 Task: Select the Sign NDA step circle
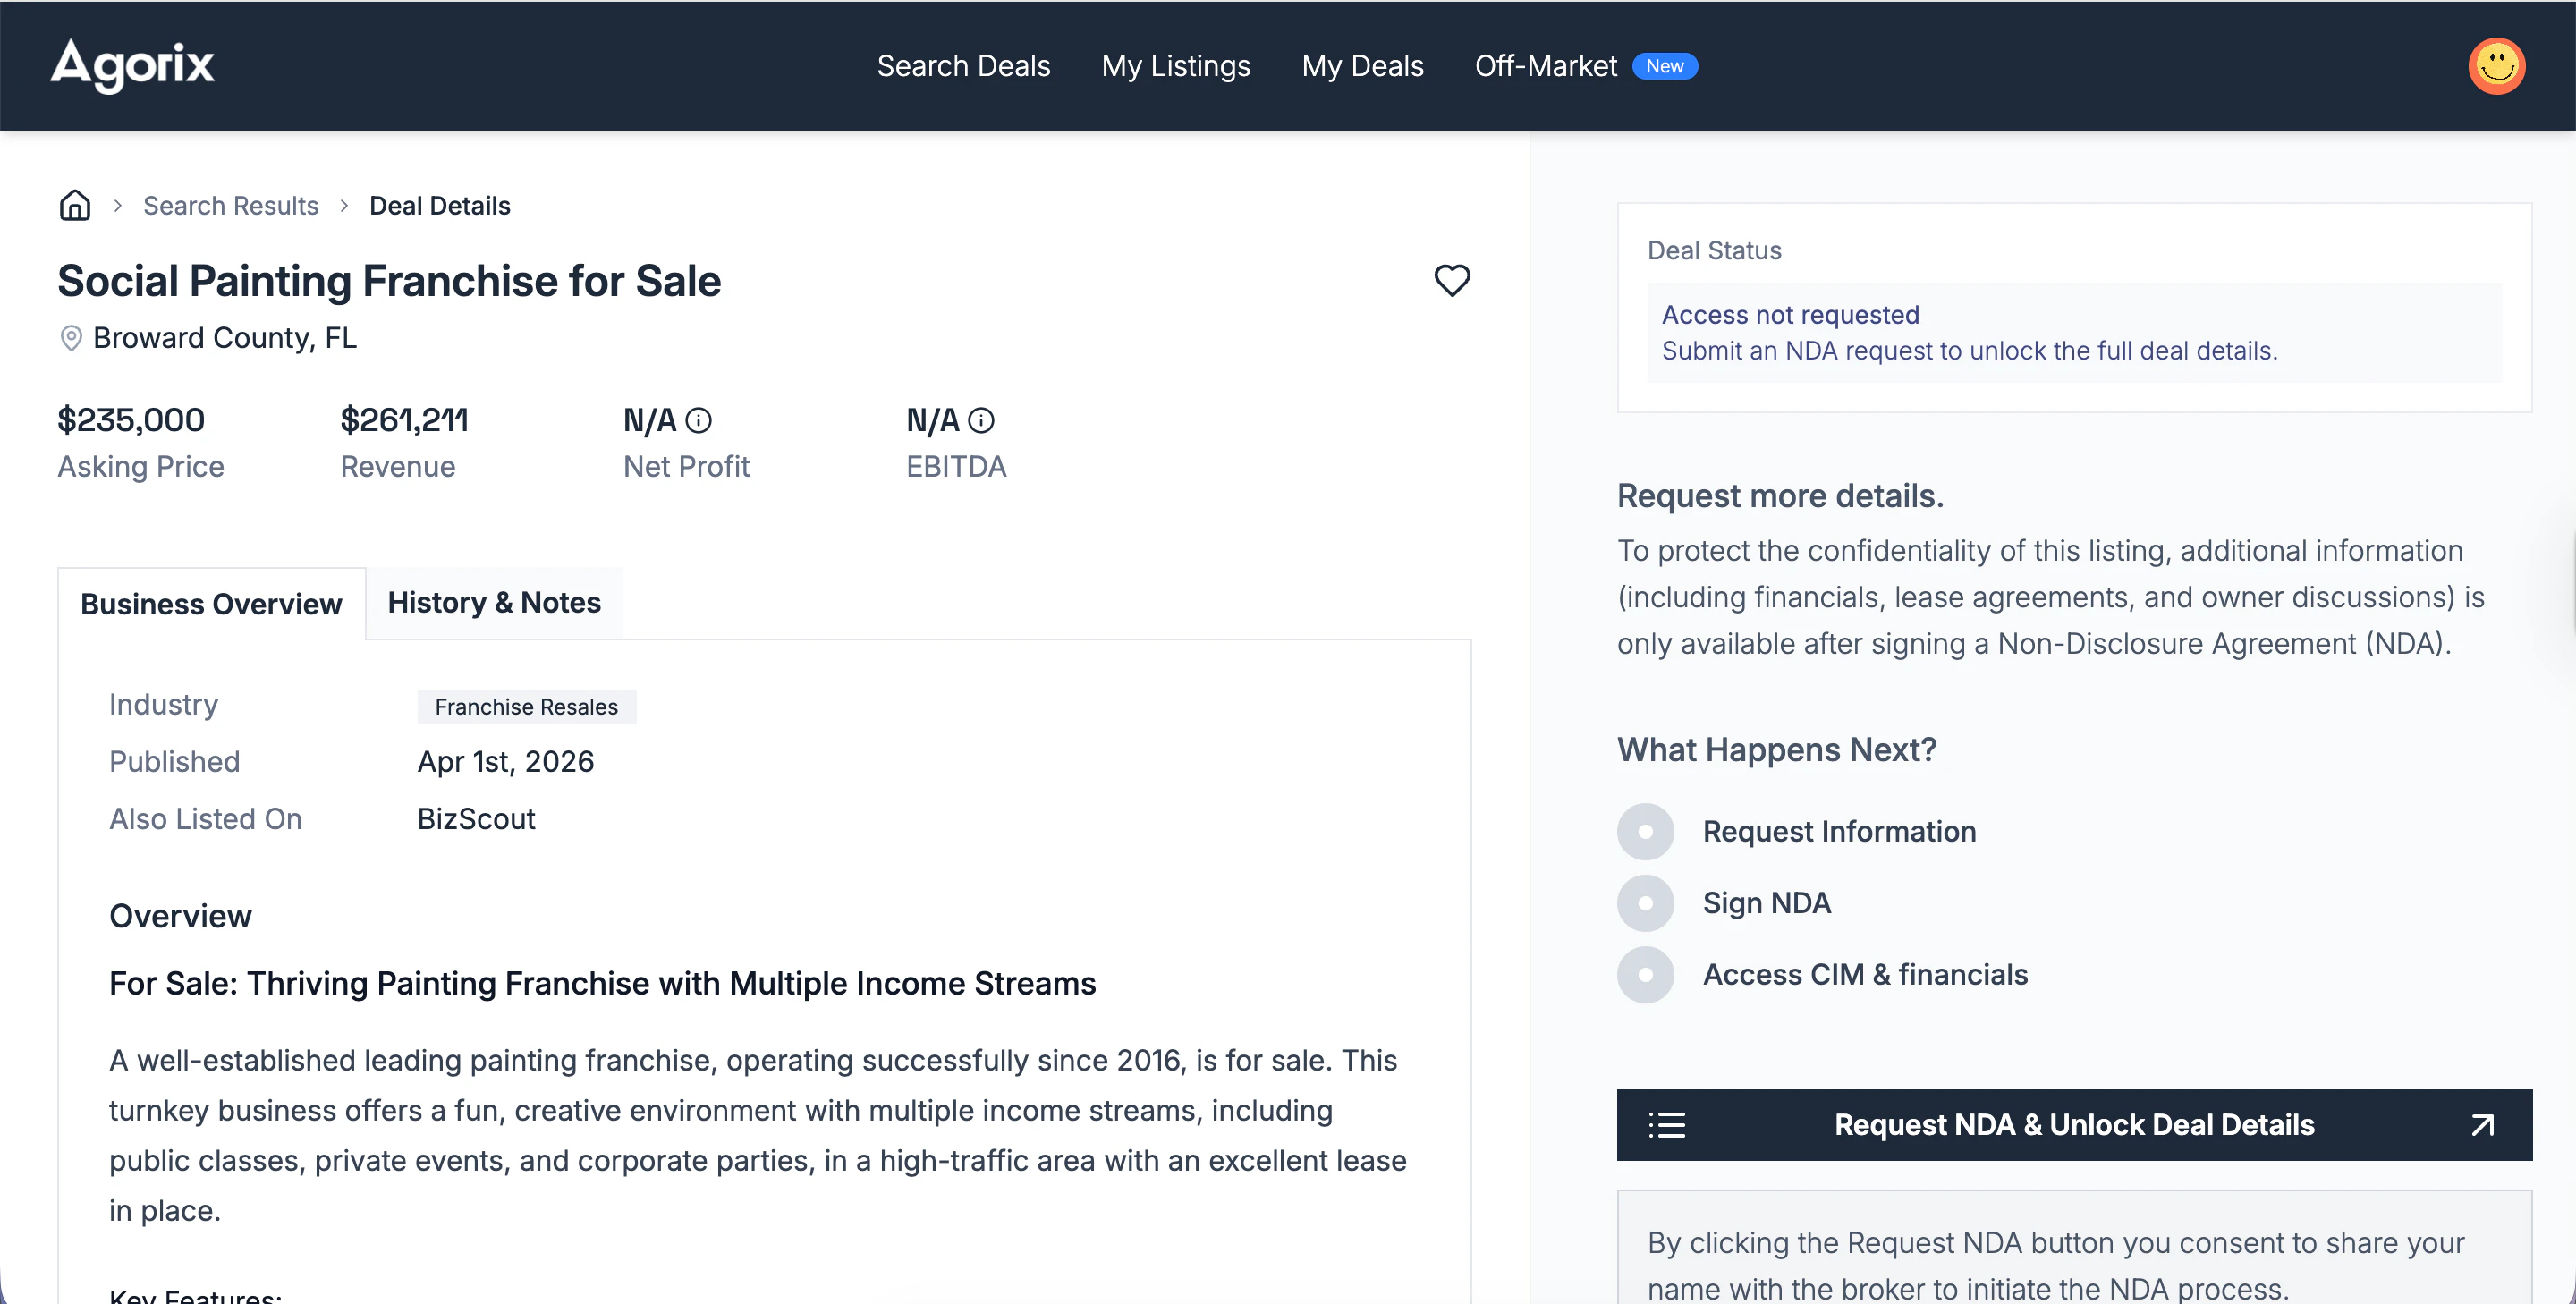[1645, 902]
